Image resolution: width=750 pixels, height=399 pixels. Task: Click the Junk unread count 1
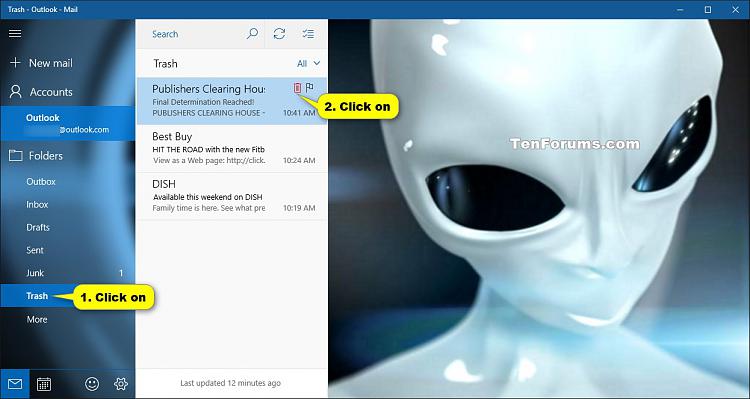[121, 273]
